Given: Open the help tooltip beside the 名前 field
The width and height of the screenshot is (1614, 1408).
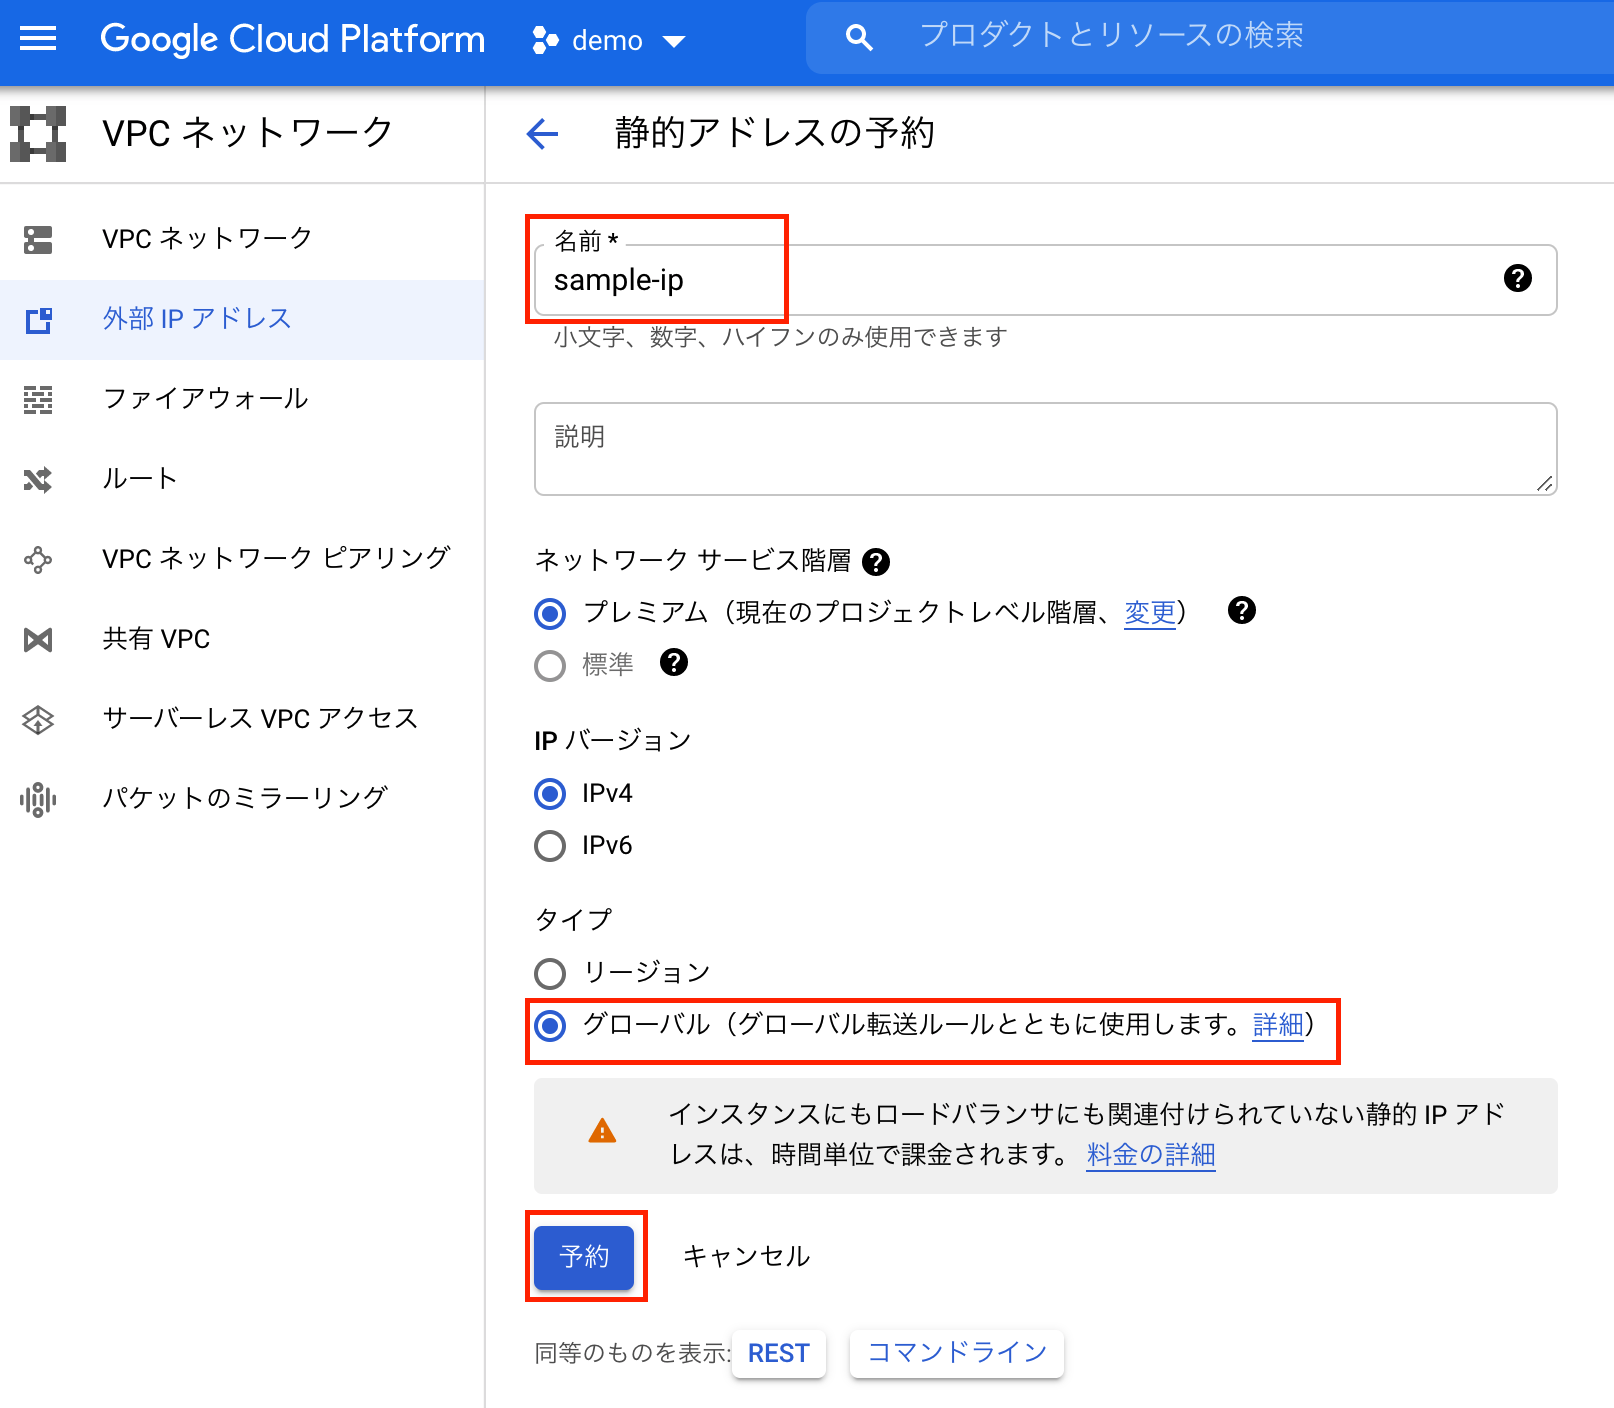Looking at the screenshot, I should 1518,280.
